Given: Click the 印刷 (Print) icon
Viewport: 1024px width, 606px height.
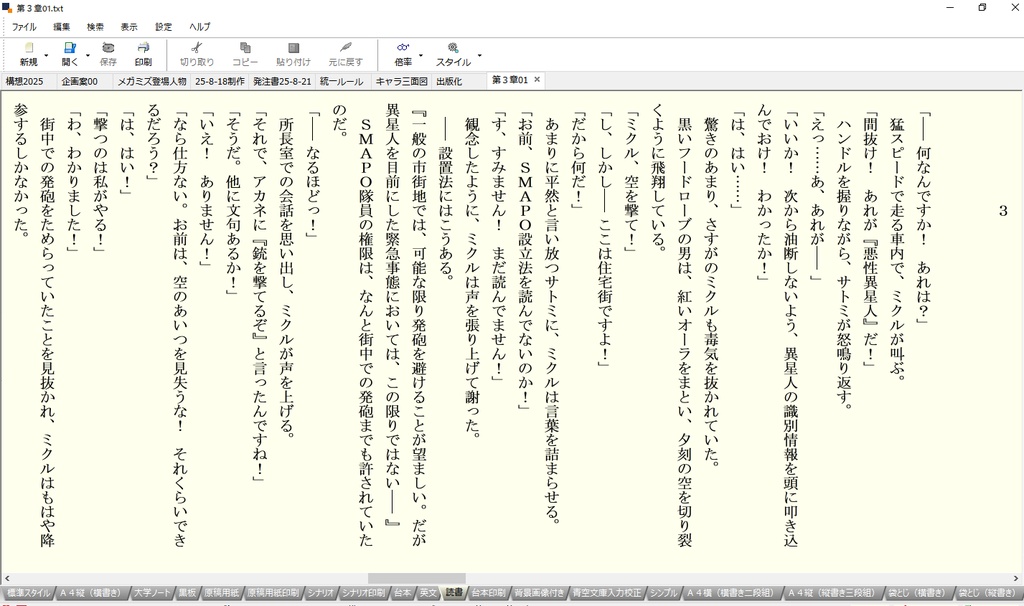Looking at the screenshot, I should [143, 48].
